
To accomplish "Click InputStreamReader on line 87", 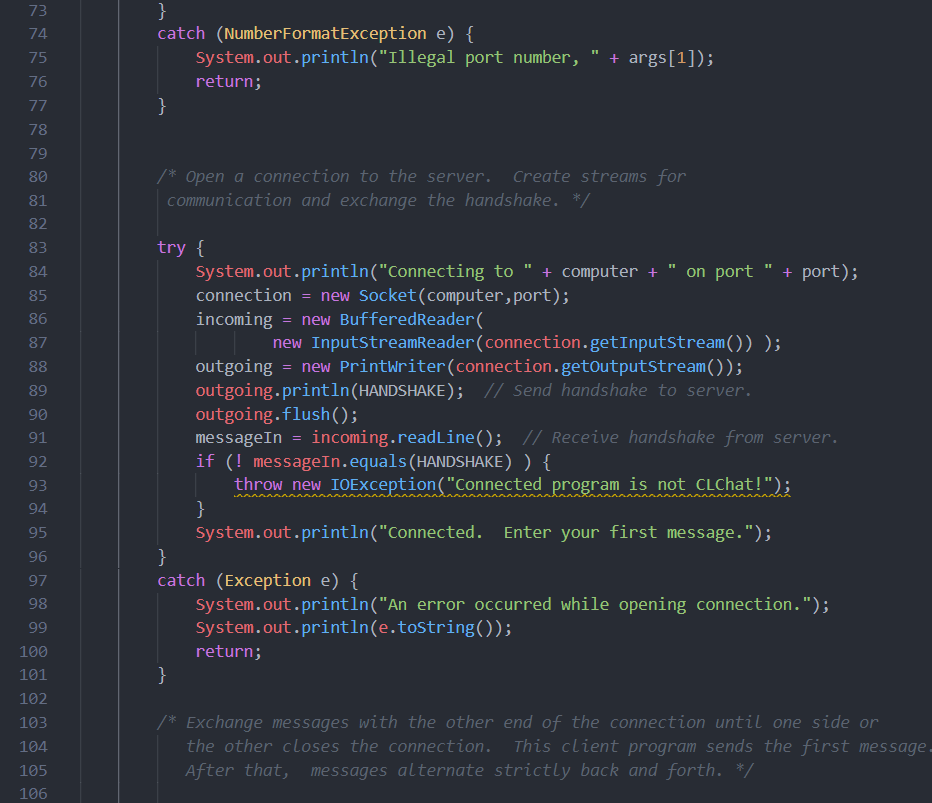I will tap(392, 342).
